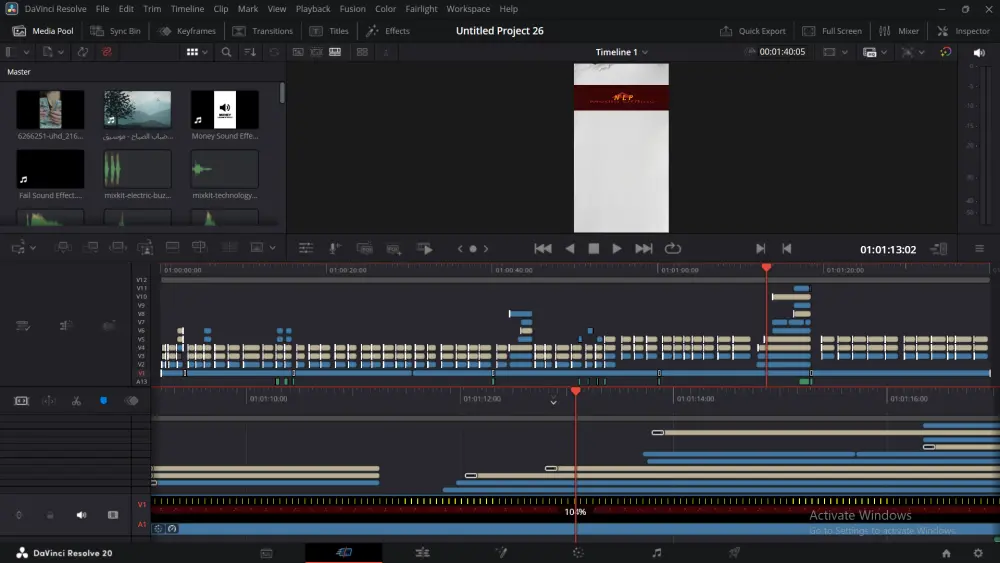Open the Inspector panel
Viewport: 1000px width, 563px height.
tap(963, 31)
